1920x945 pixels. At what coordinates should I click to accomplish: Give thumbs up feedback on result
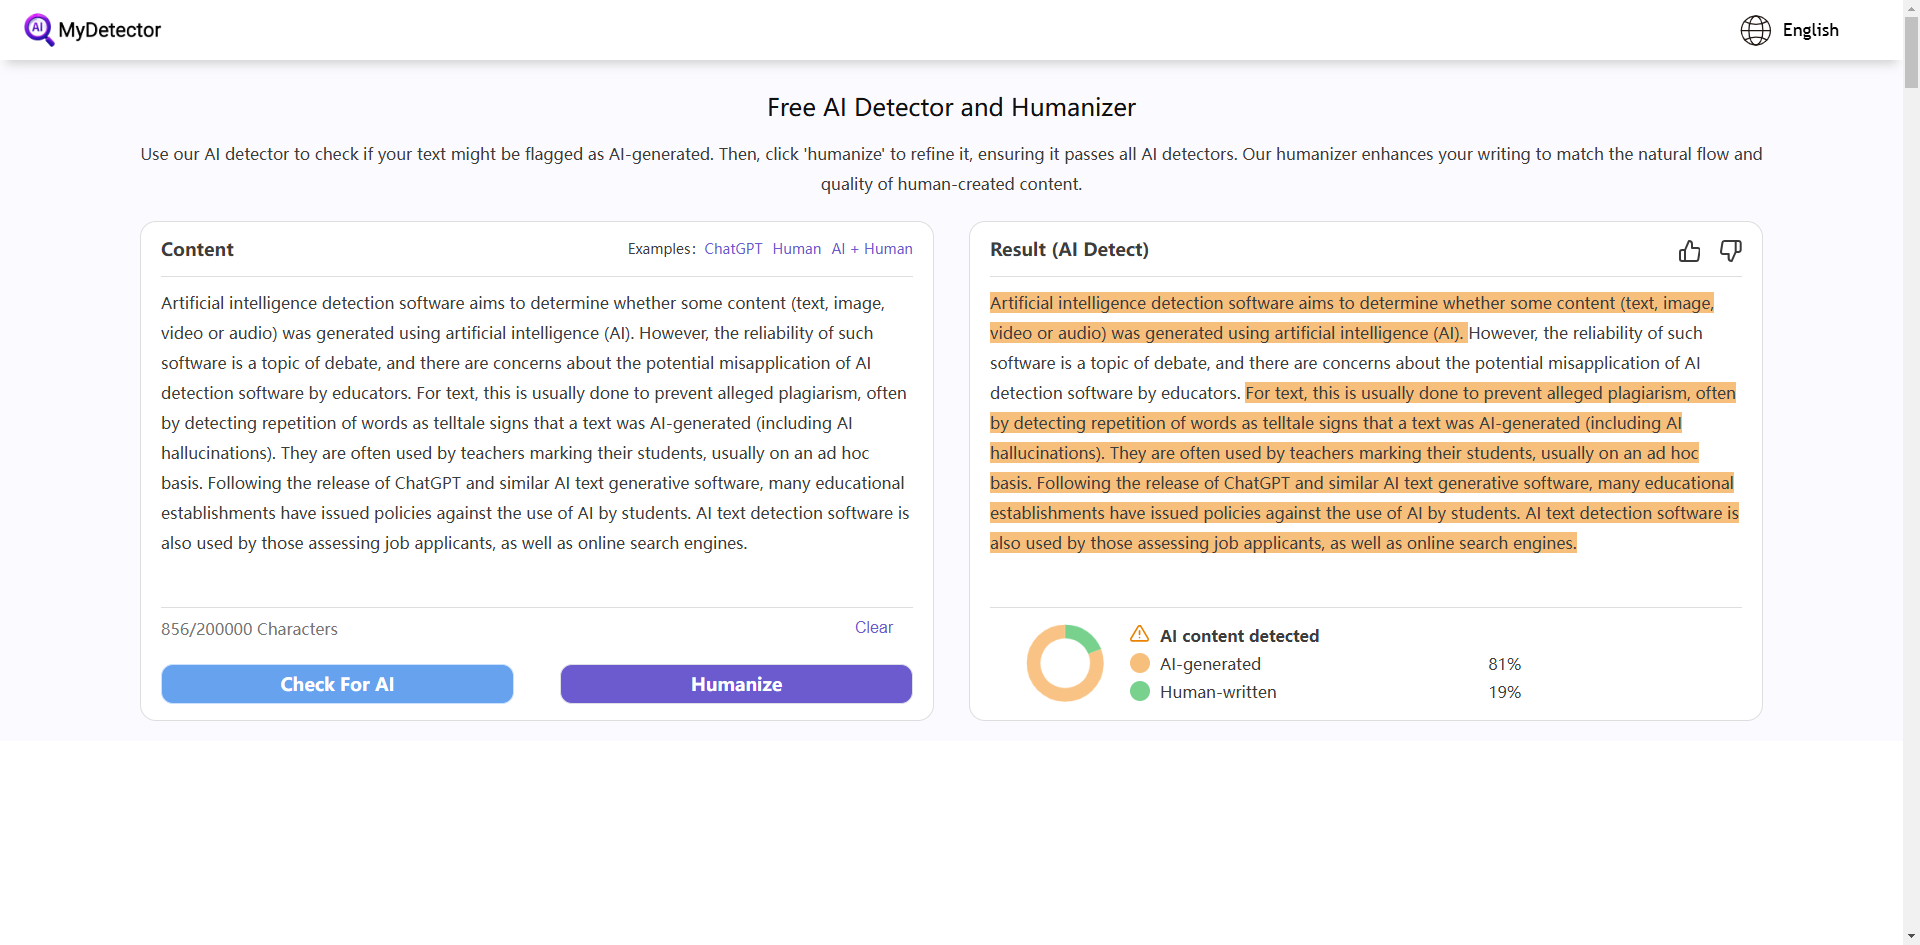[x=1689, y=251]
